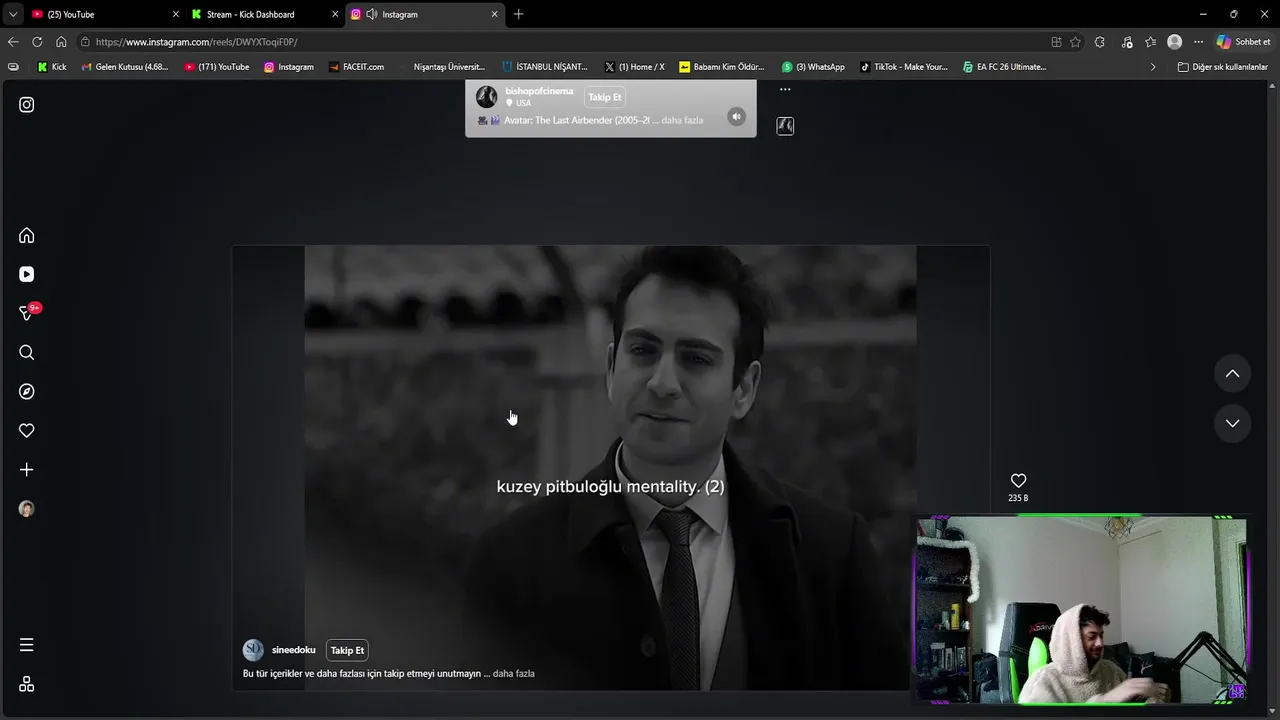Open (3) WhatsApp bookmark

[813, 67]
